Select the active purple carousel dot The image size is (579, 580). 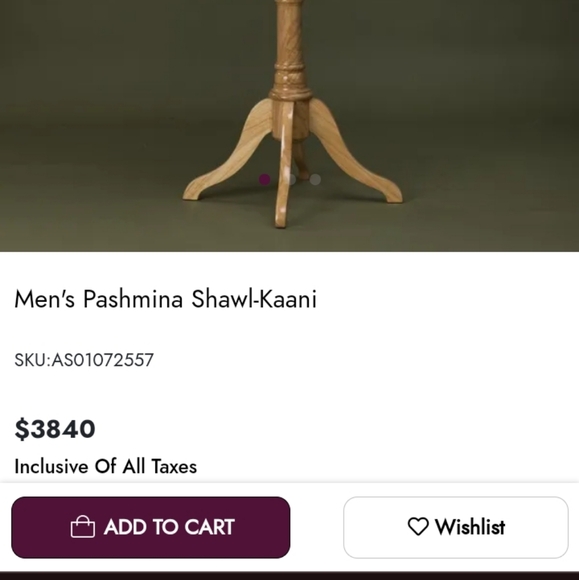265,179
